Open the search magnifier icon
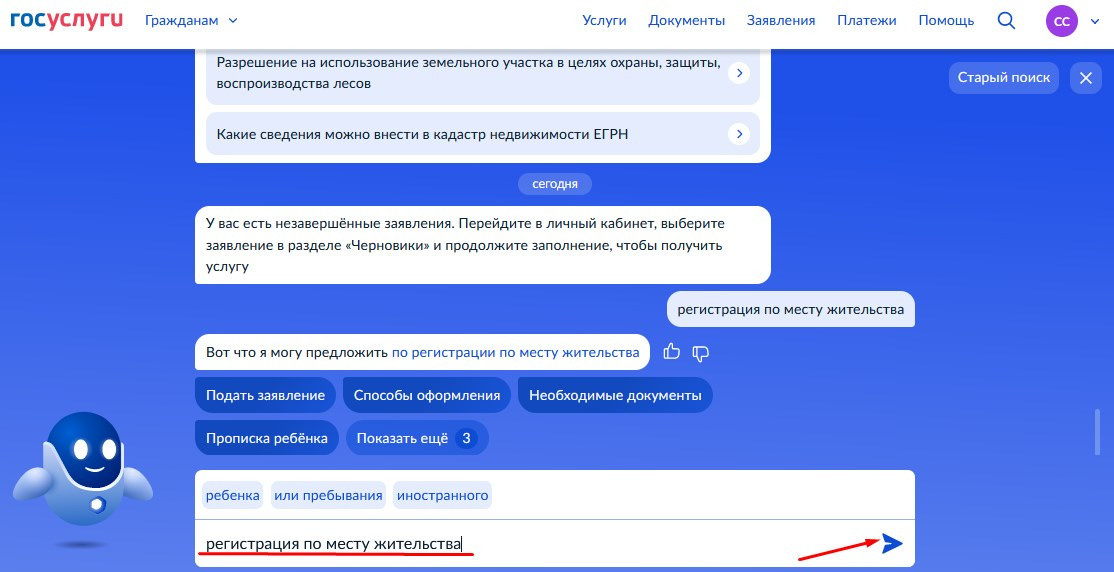1114x572 pixels. (1006, 21)
